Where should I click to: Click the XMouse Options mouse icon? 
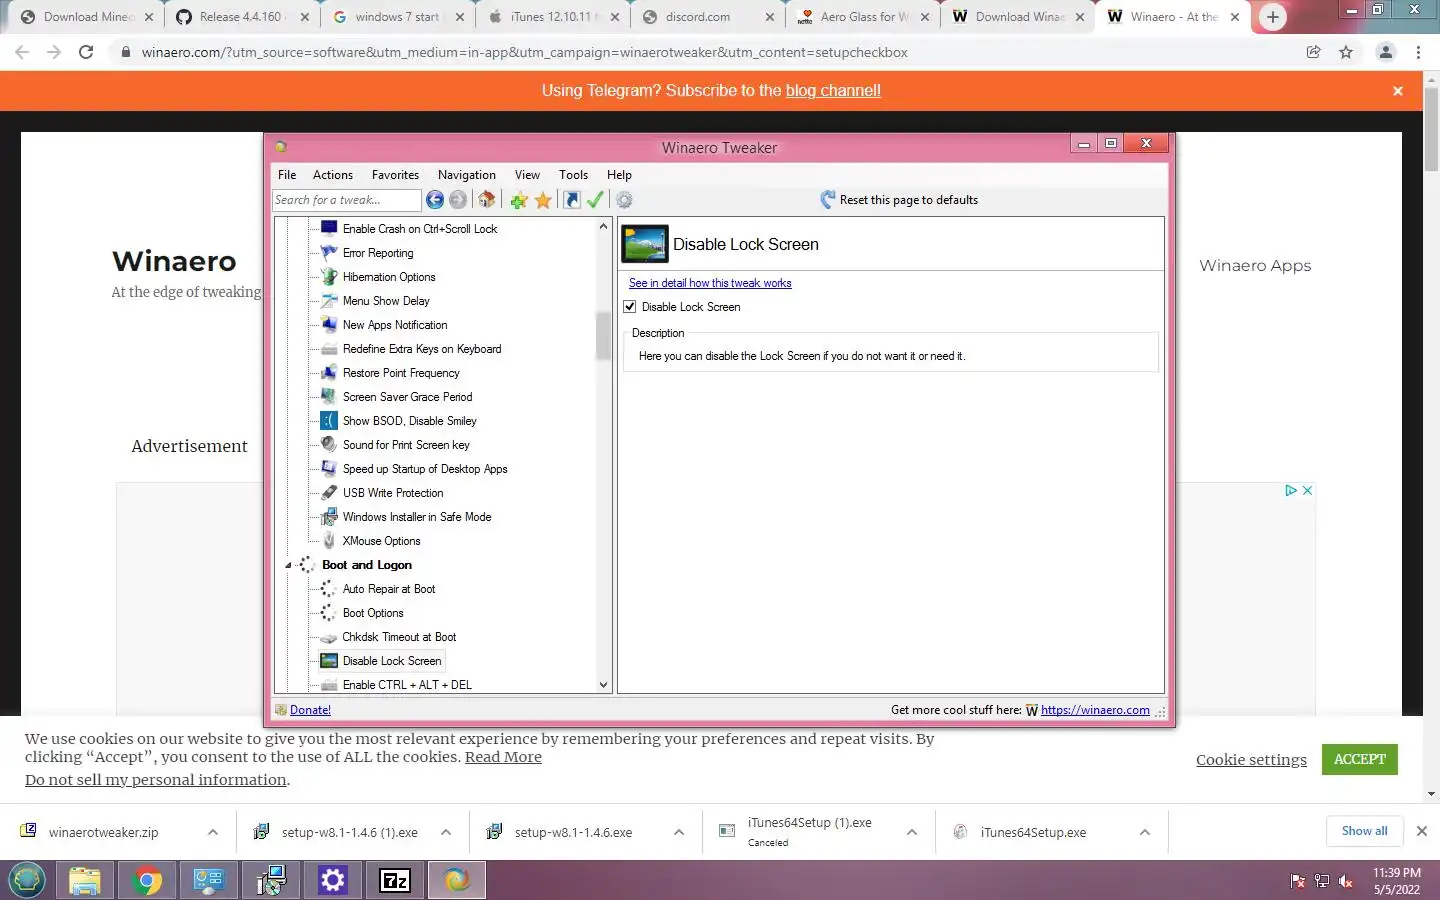(x=329, y=541)
